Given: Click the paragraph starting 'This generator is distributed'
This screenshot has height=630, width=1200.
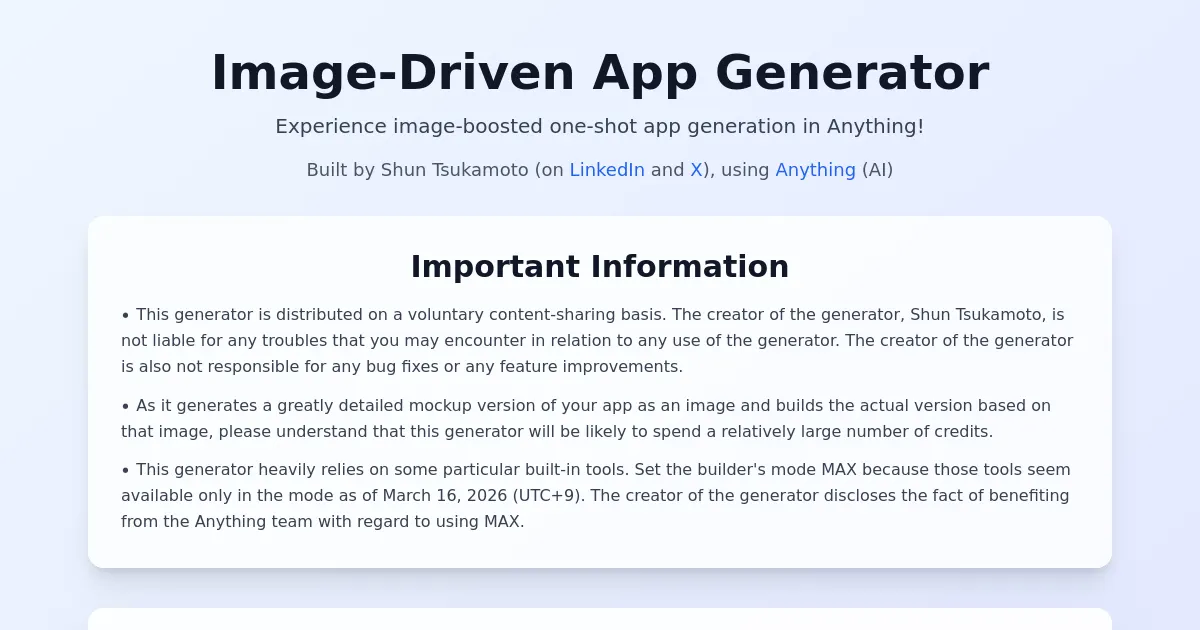Looking at the screenshot, I should (x=600, y=340).
